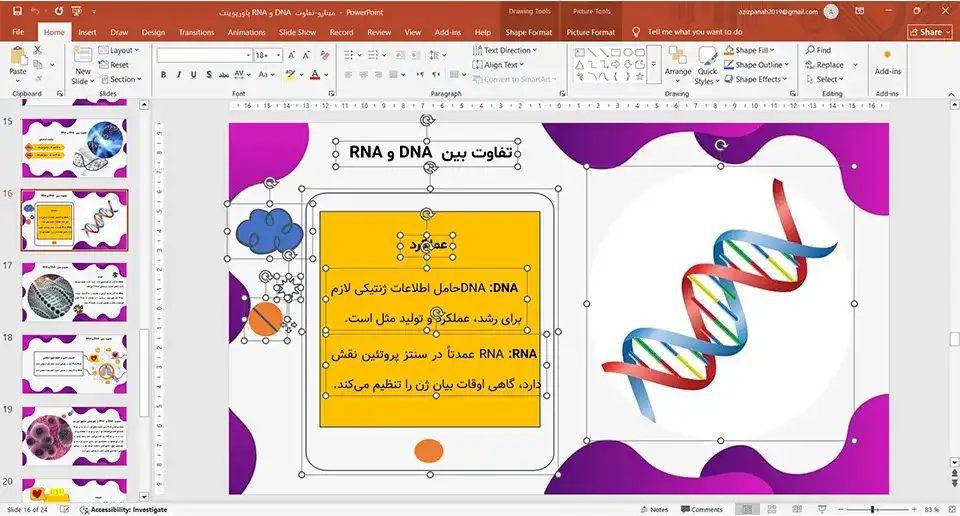Cut selection with the scissors icon
960x516 pixels.
[x=37, y=50]
